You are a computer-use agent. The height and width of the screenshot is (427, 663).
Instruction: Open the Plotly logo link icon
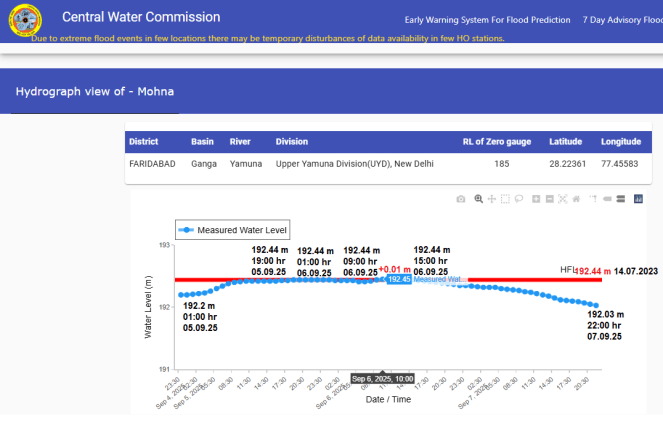(638, 199)
